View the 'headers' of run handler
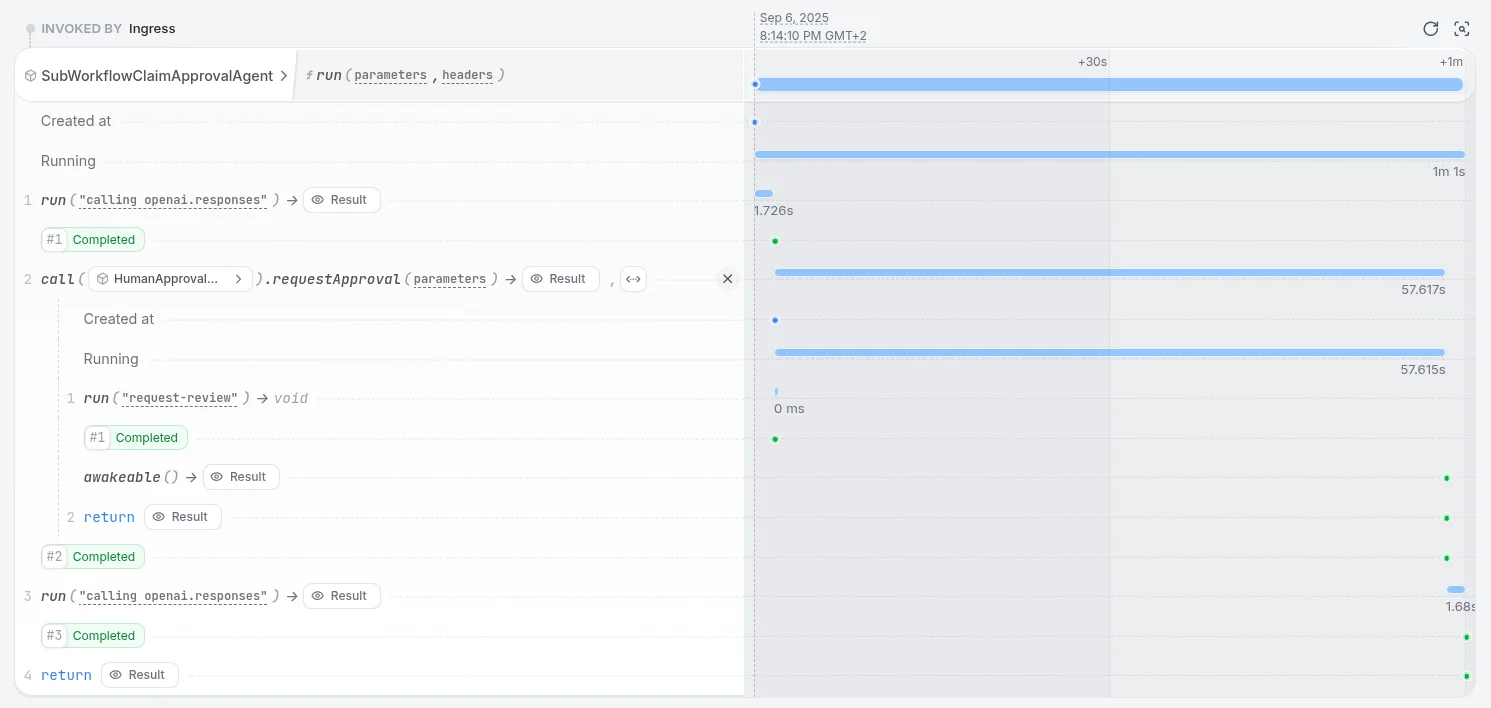 click(x=467, y=75)
